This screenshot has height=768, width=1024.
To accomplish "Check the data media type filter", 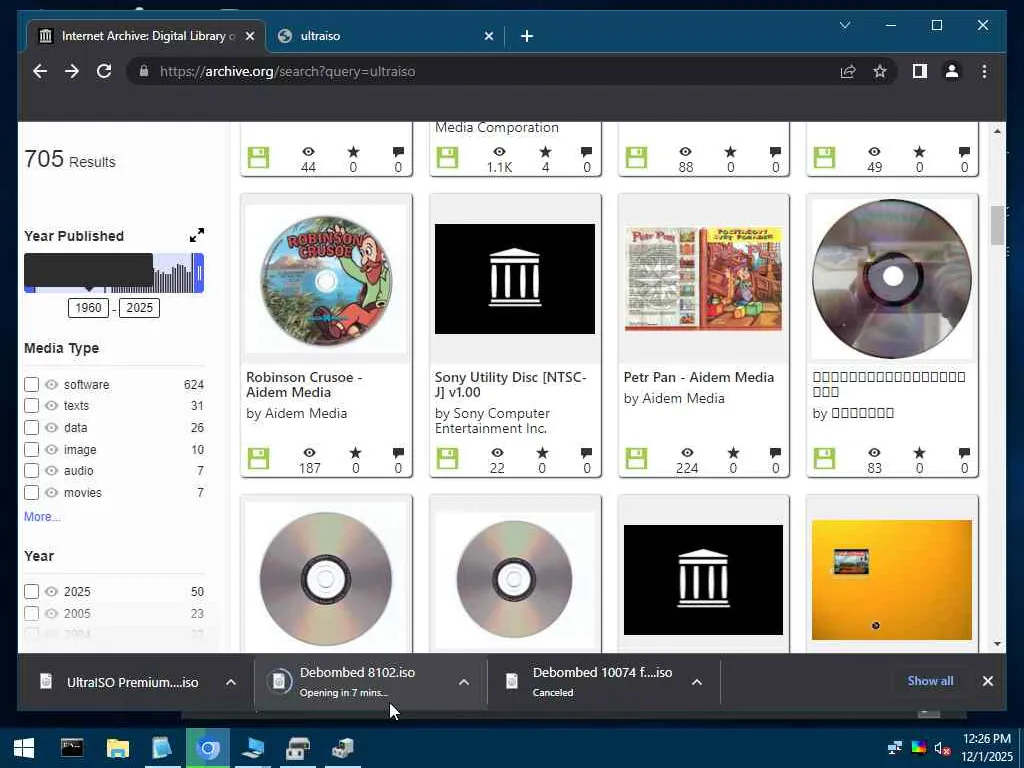I will click(31, 428).
